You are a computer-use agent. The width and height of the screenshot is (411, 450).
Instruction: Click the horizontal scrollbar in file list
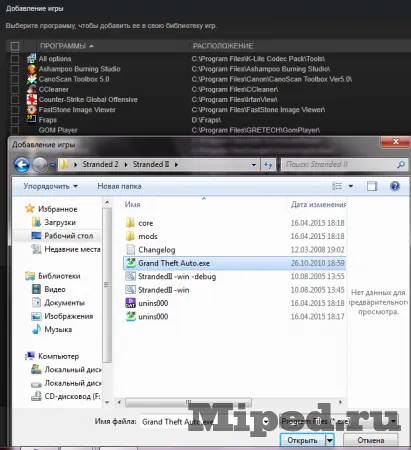pyautogui.click(x=188, y=402)
